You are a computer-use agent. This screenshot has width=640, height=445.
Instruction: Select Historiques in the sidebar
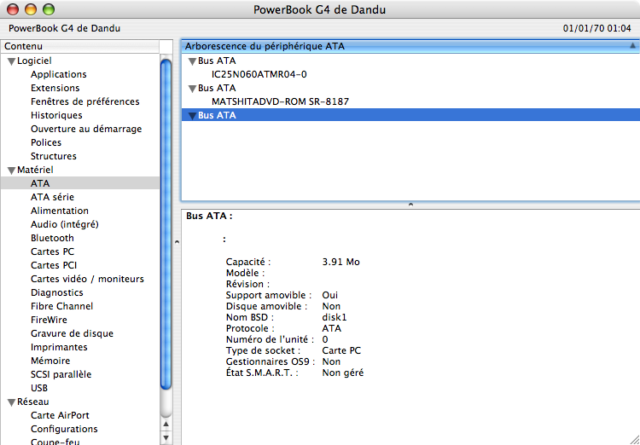56,115
